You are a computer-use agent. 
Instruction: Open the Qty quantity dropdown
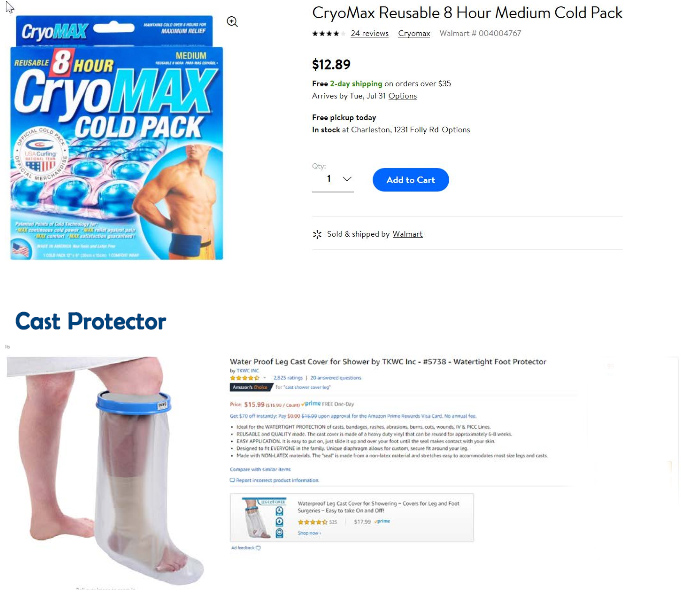[333, 179]
